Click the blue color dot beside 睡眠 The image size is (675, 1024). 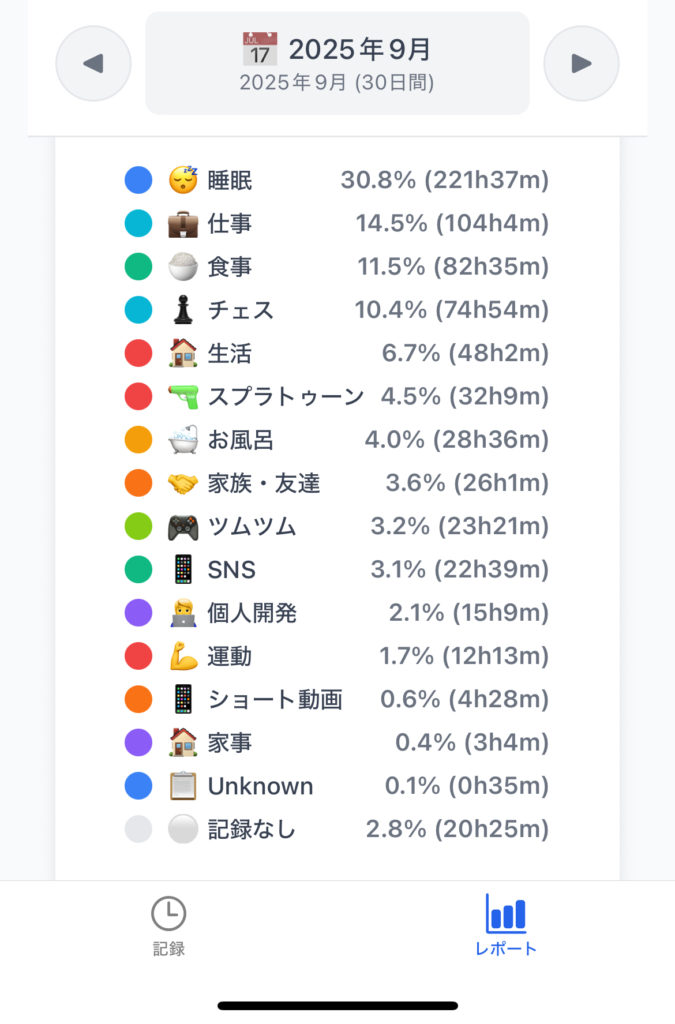(138, 180)
